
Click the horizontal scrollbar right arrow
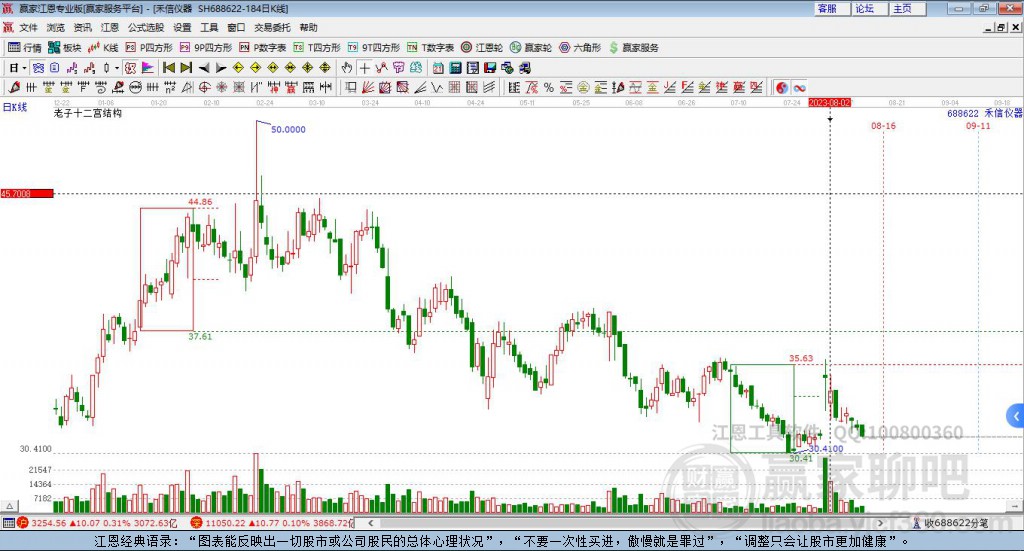(880, 523)
